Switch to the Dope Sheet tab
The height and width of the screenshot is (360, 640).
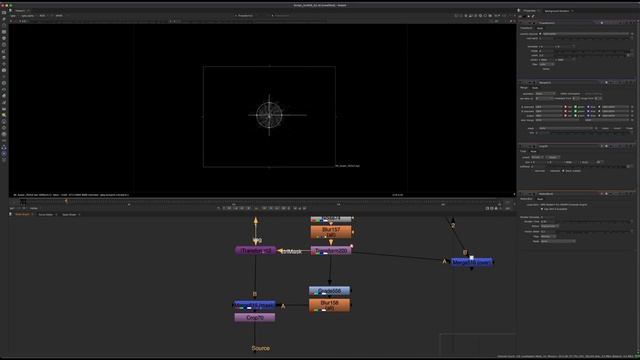point(69,214)
